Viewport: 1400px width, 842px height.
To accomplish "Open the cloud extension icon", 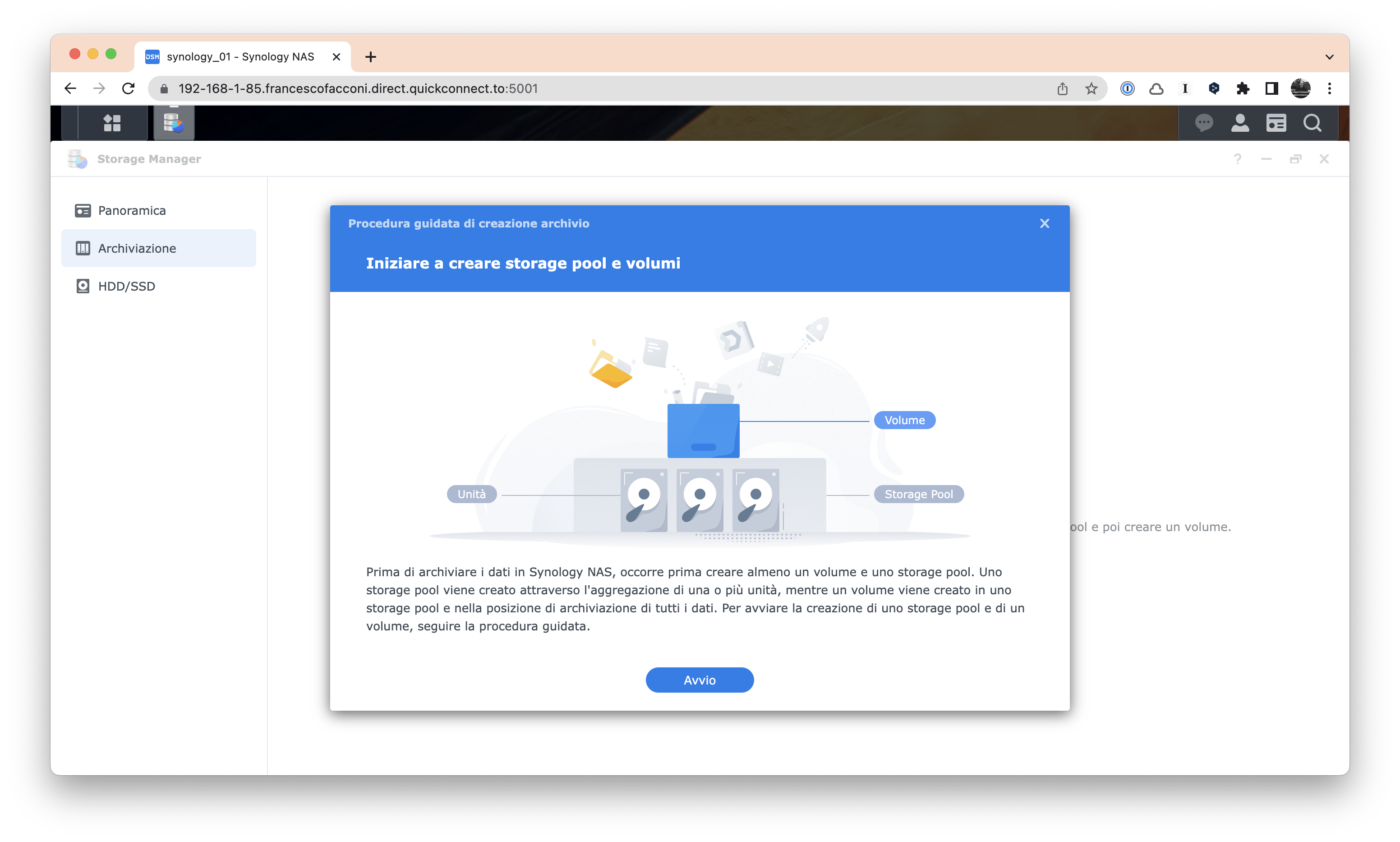I will [x=1157, y=88].
